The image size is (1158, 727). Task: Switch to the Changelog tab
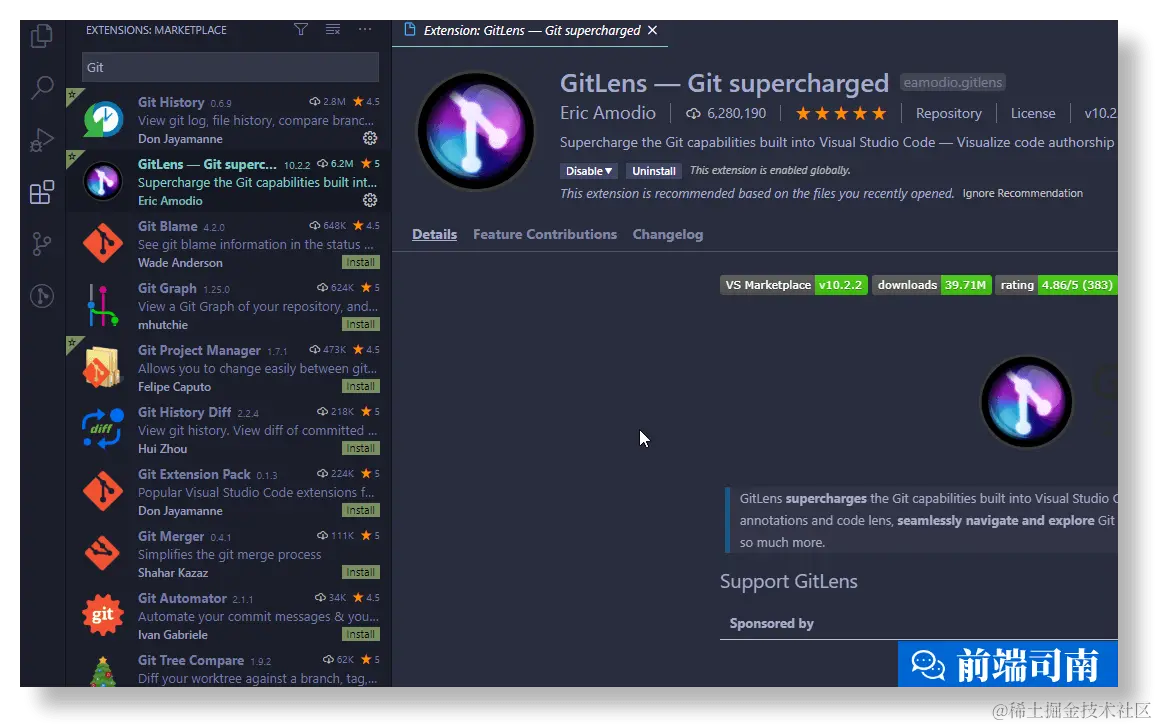tap(668, 234)
